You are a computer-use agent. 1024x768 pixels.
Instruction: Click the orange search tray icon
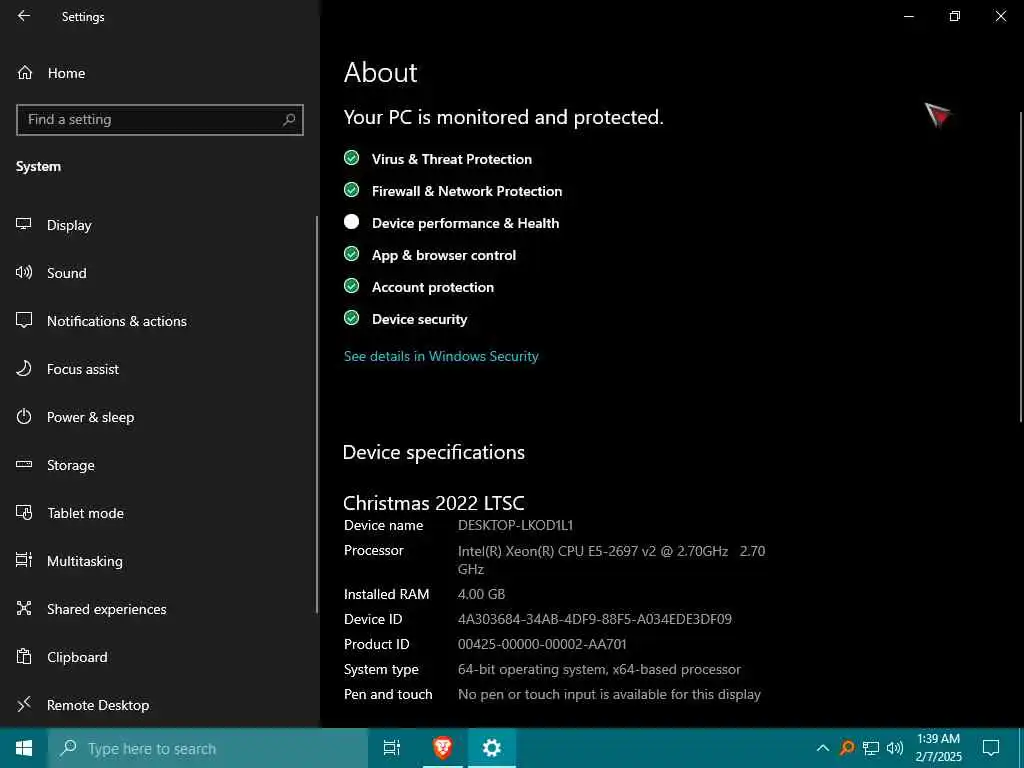click(847, 748)
